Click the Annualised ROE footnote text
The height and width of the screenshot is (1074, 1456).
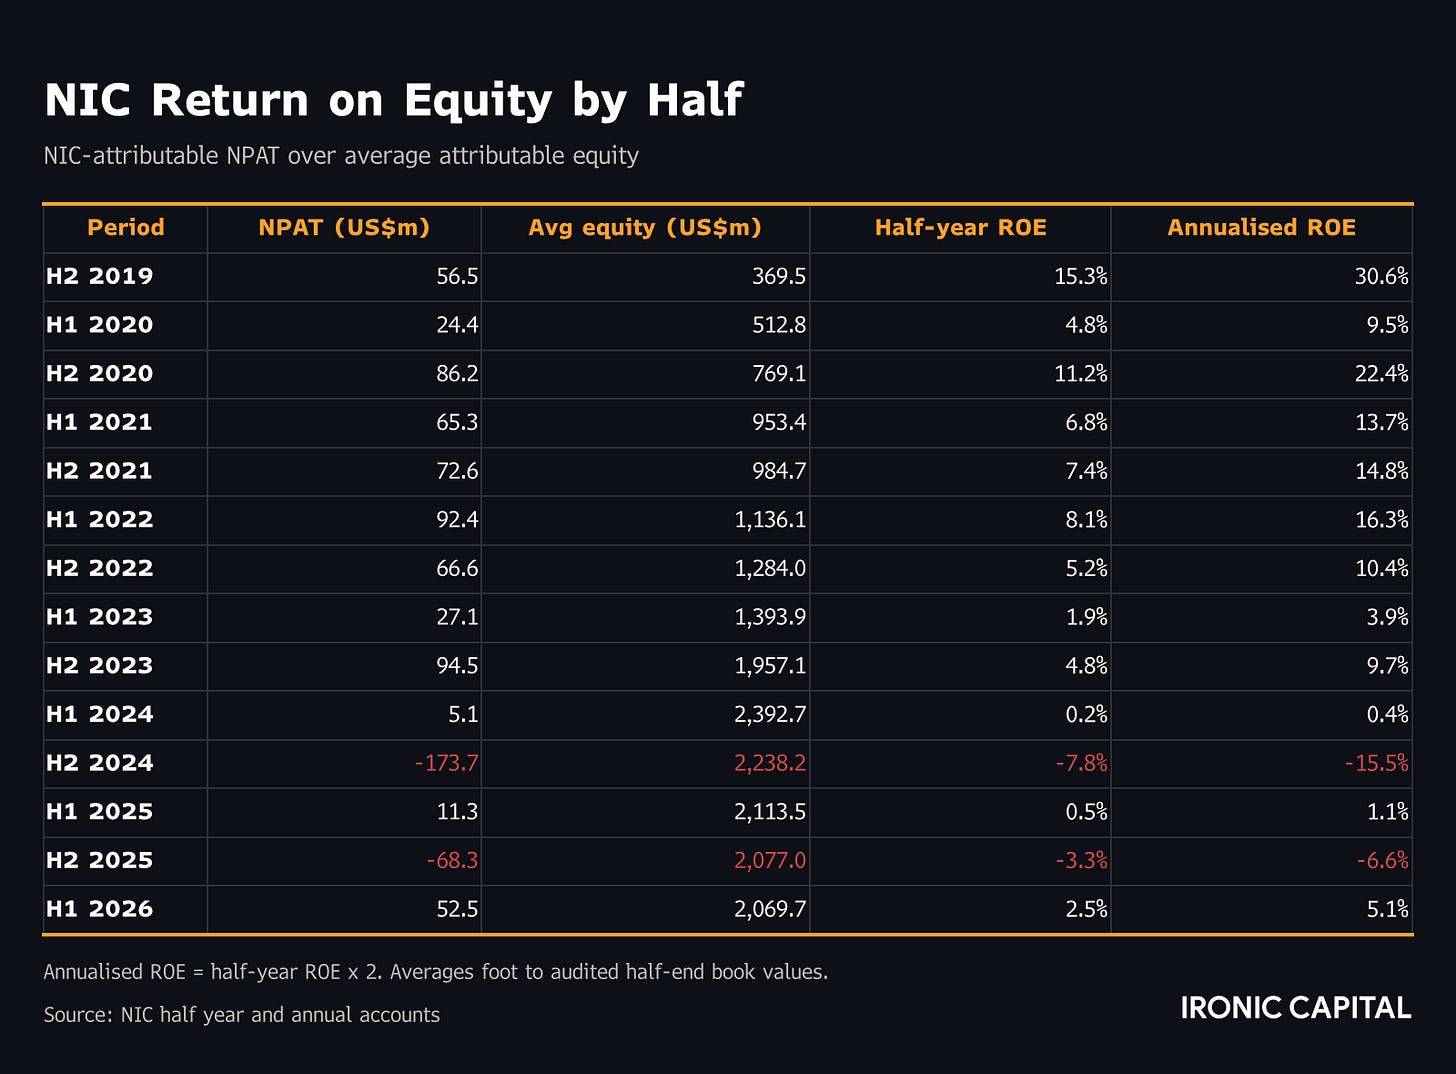coord(436,971)
